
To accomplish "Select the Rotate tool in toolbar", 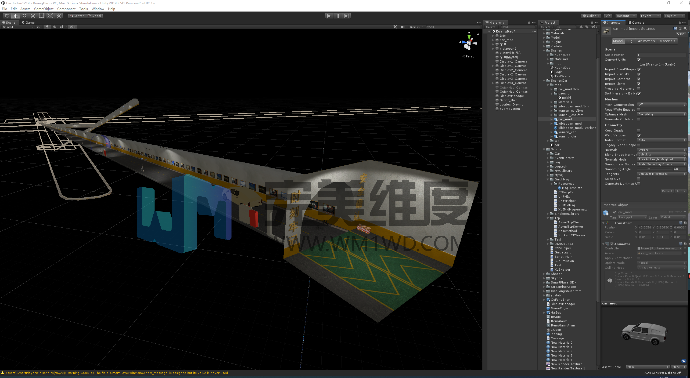I will tap(24, 16).
